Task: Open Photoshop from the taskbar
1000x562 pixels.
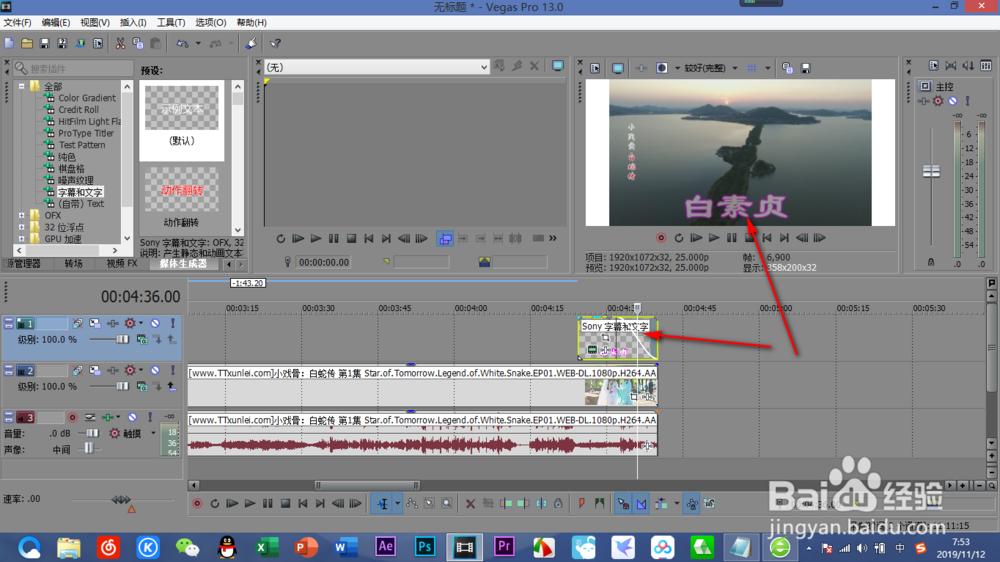Action: [x=425, y=547]
